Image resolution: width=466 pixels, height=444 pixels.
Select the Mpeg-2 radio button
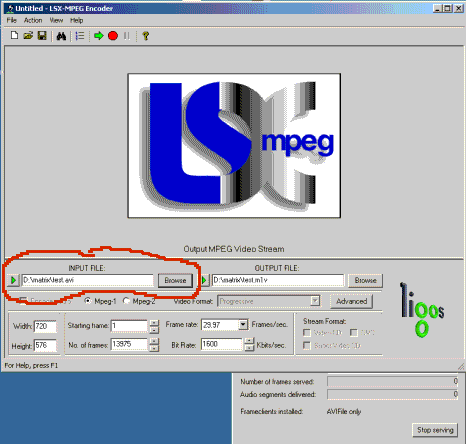126,301
